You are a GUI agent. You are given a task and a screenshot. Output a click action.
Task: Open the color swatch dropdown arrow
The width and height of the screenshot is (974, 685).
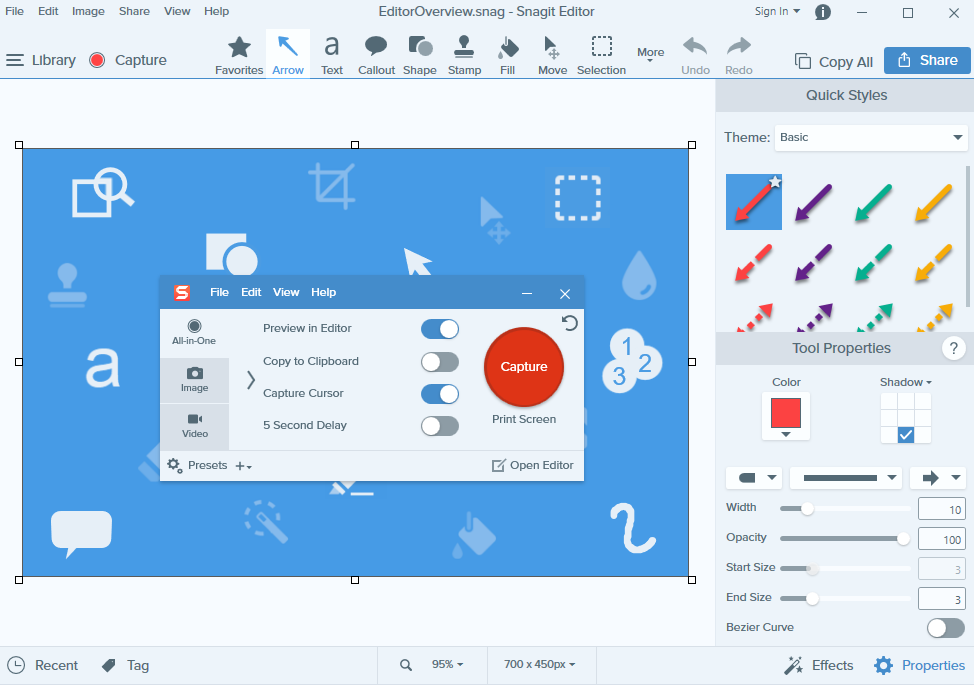click(786, 434)
